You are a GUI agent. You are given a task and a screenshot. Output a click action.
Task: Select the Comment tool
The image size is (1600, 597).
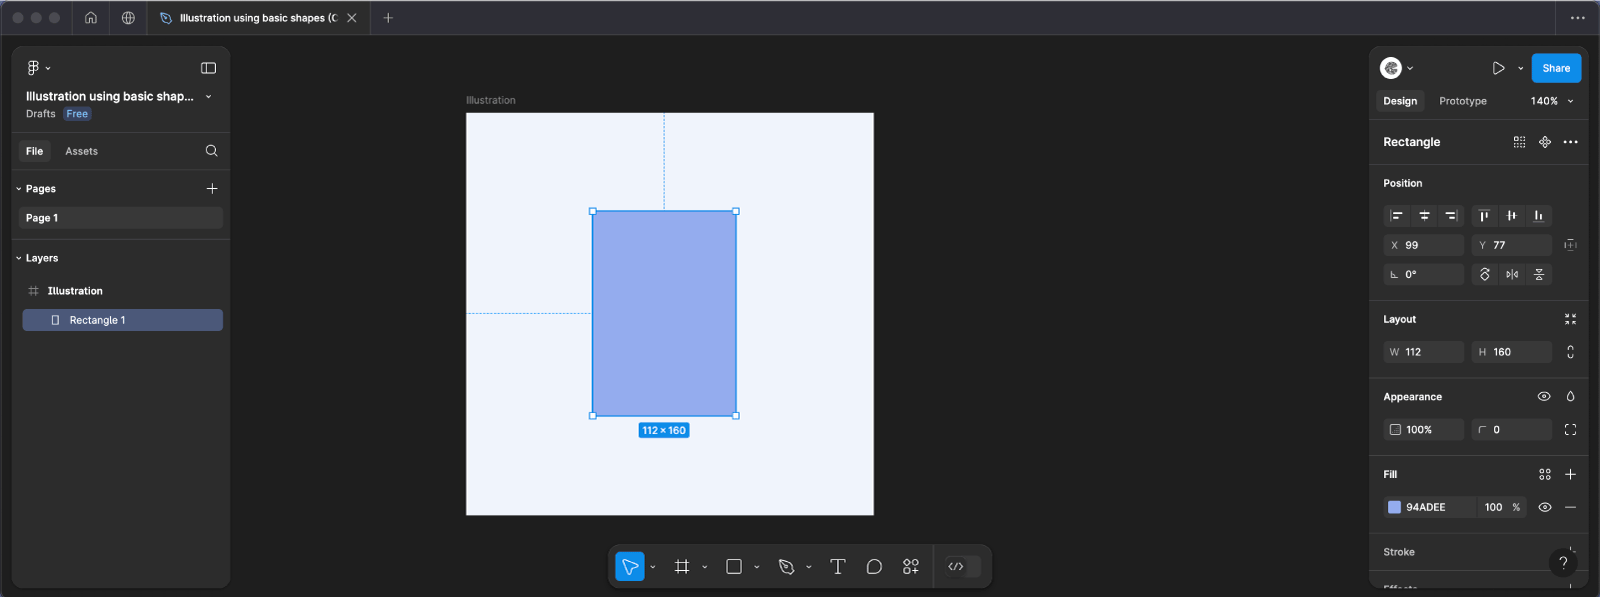(x=874, y=567)
